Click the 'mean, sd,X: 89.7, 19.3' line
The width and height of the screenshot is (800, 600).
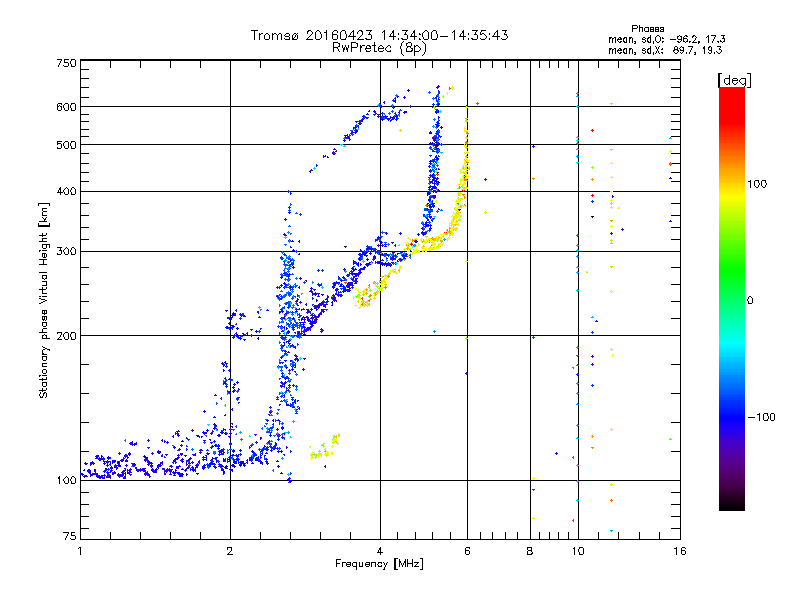pyautogui.click(x=665, y=50)
